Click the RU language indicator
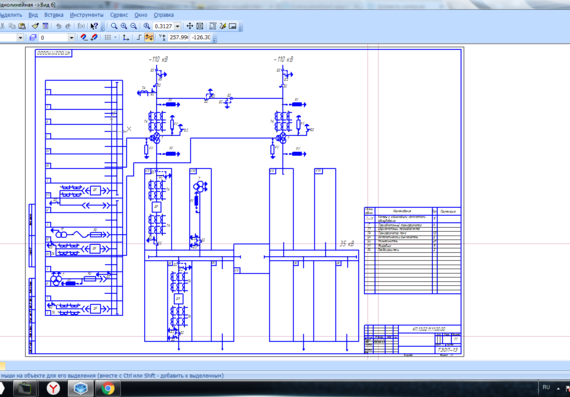The width and height of the screenshot is (570, 397). click(x=546, y=388)
